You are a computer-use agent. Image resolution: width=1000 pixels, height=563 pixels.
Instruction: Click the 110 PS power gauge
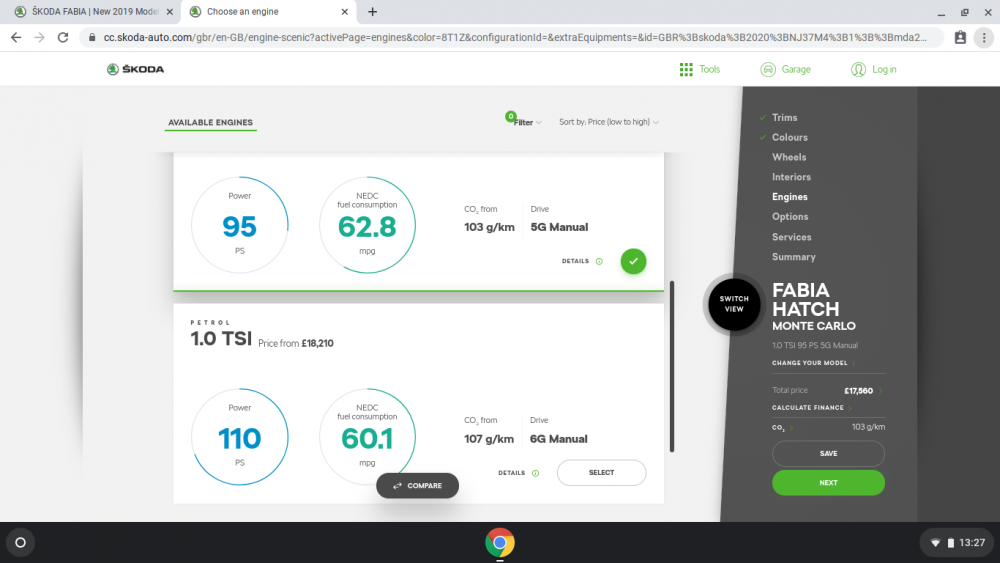click(x=240, y=437)
